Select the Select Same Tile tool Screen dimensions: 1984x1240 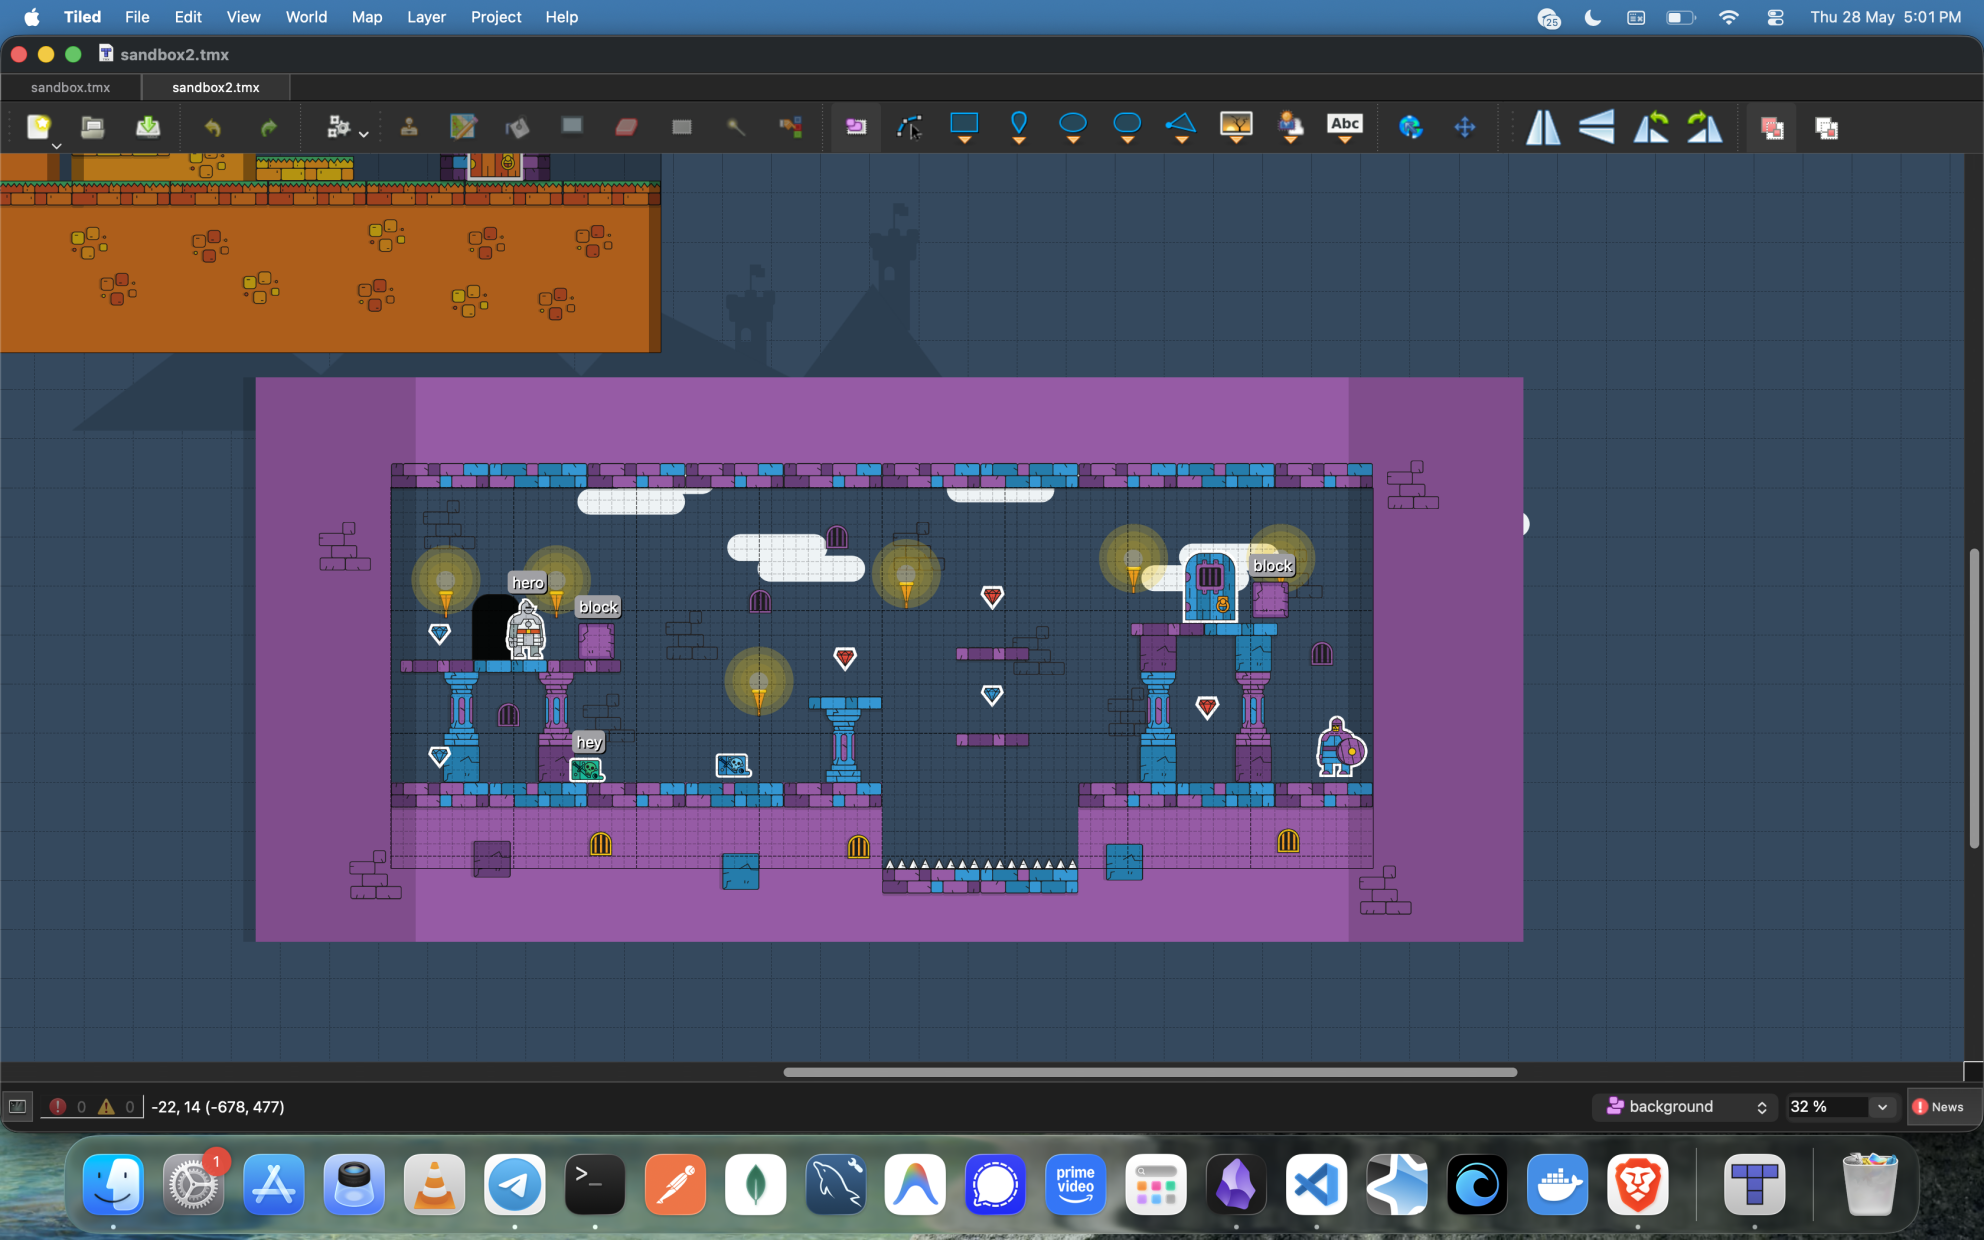[x=790, y=127]
